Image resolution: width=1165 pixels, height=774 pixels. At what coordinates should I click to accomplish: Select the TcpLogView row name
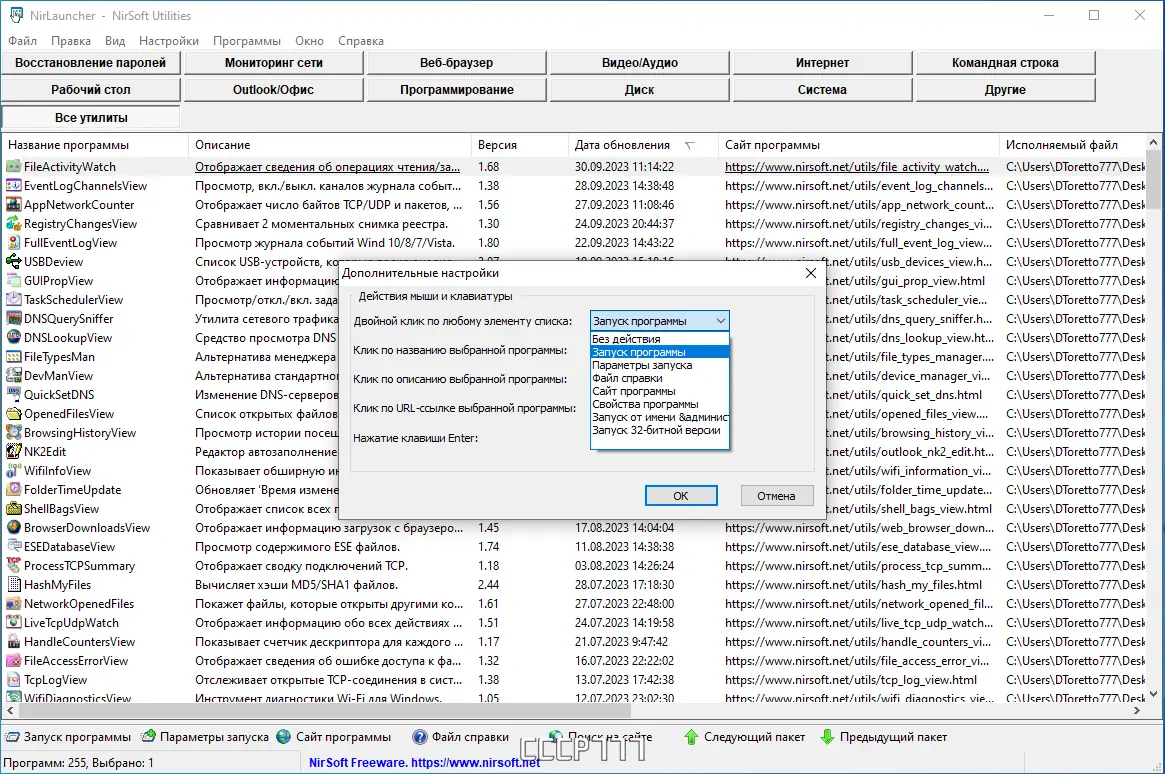(x=55, y=680)
